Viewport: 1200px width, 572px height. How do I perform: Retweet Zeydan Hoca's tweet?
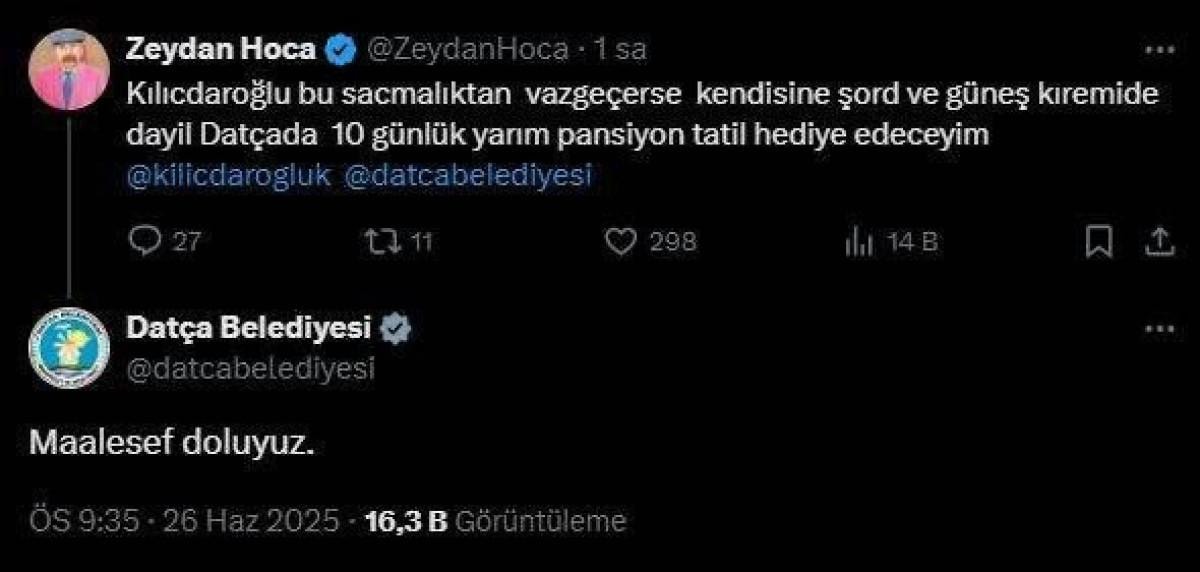tap(379, 241)
